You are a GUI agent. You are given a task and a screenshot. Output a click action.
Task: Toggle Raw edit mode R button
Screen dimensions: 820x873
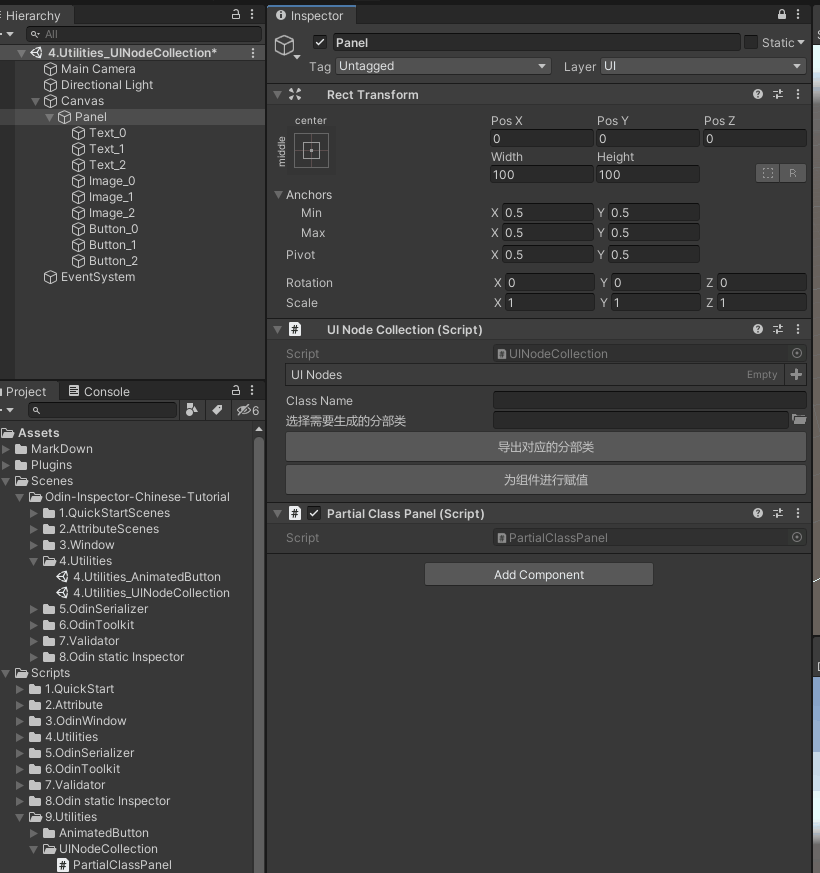[x=792, y=173]
